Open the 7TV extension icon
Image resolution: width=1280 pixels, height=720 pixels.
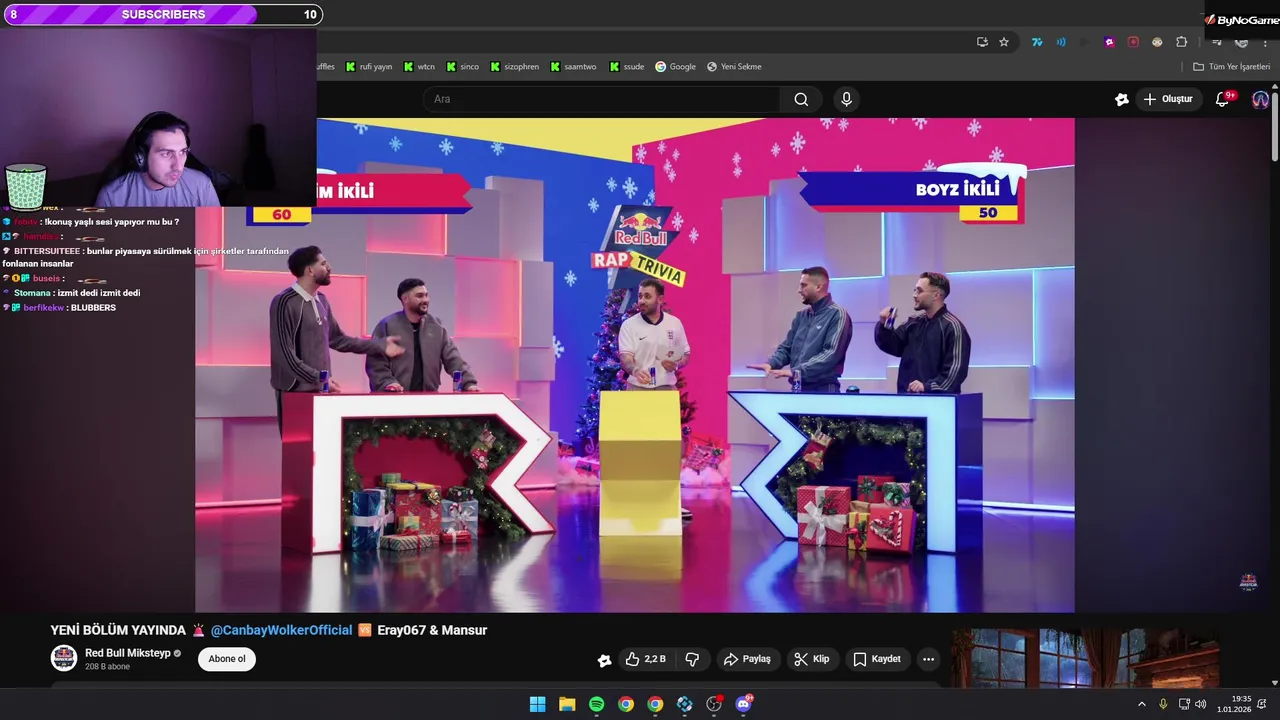pos(1037,42)
